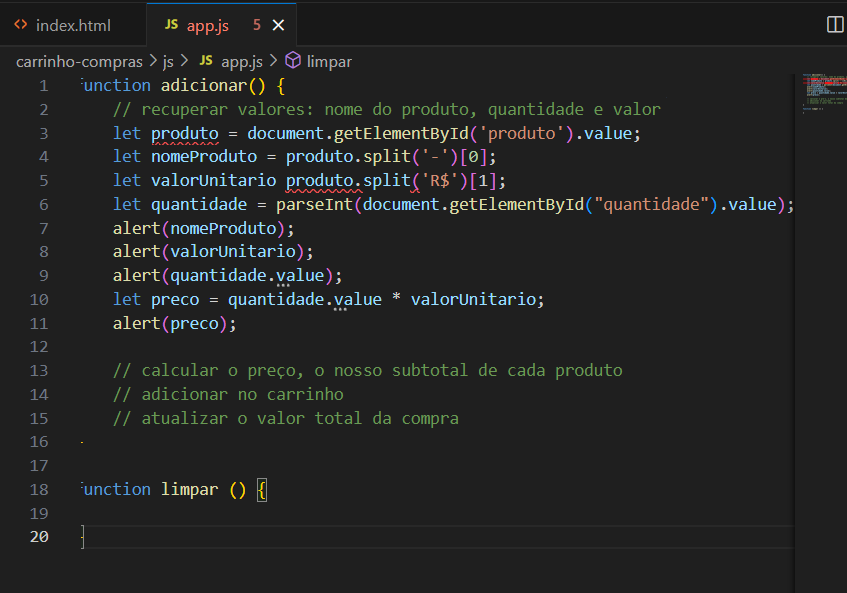Viewport: 847px width, 593px height.
Task: Click the minimap code preview
Action: [823, 92]
